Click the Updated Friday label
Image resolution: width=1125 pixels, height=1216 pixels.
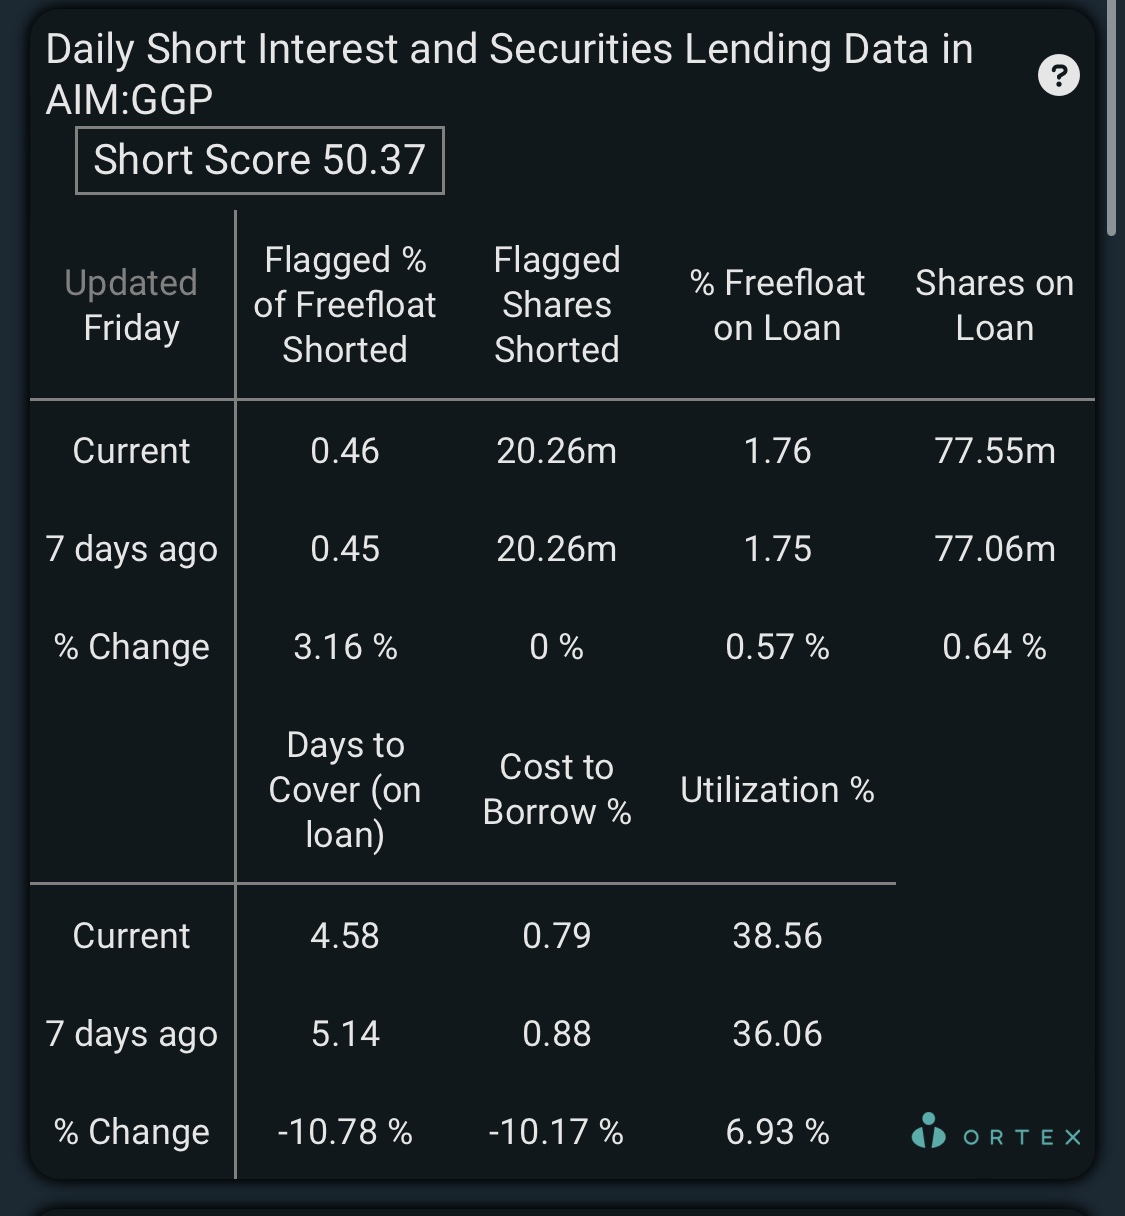pos(131,305)
